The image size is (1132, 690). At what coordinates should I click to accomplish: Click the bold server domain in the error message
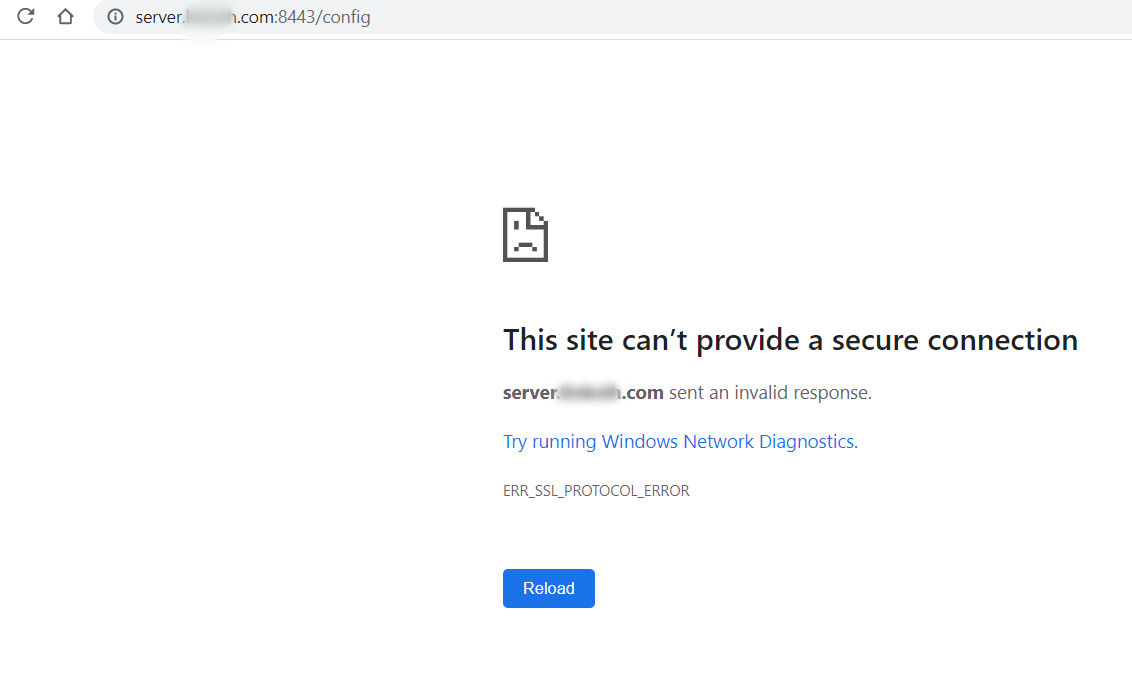[x=583, y=393]
